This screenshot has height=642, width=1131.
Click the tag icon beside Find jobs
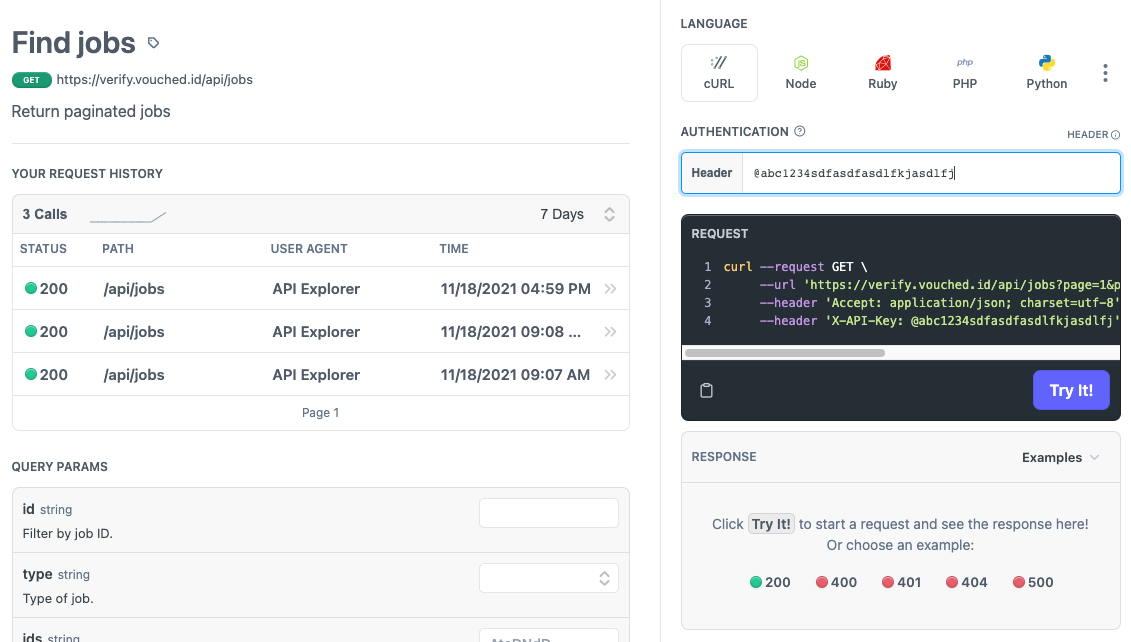(x=153, y=43)
